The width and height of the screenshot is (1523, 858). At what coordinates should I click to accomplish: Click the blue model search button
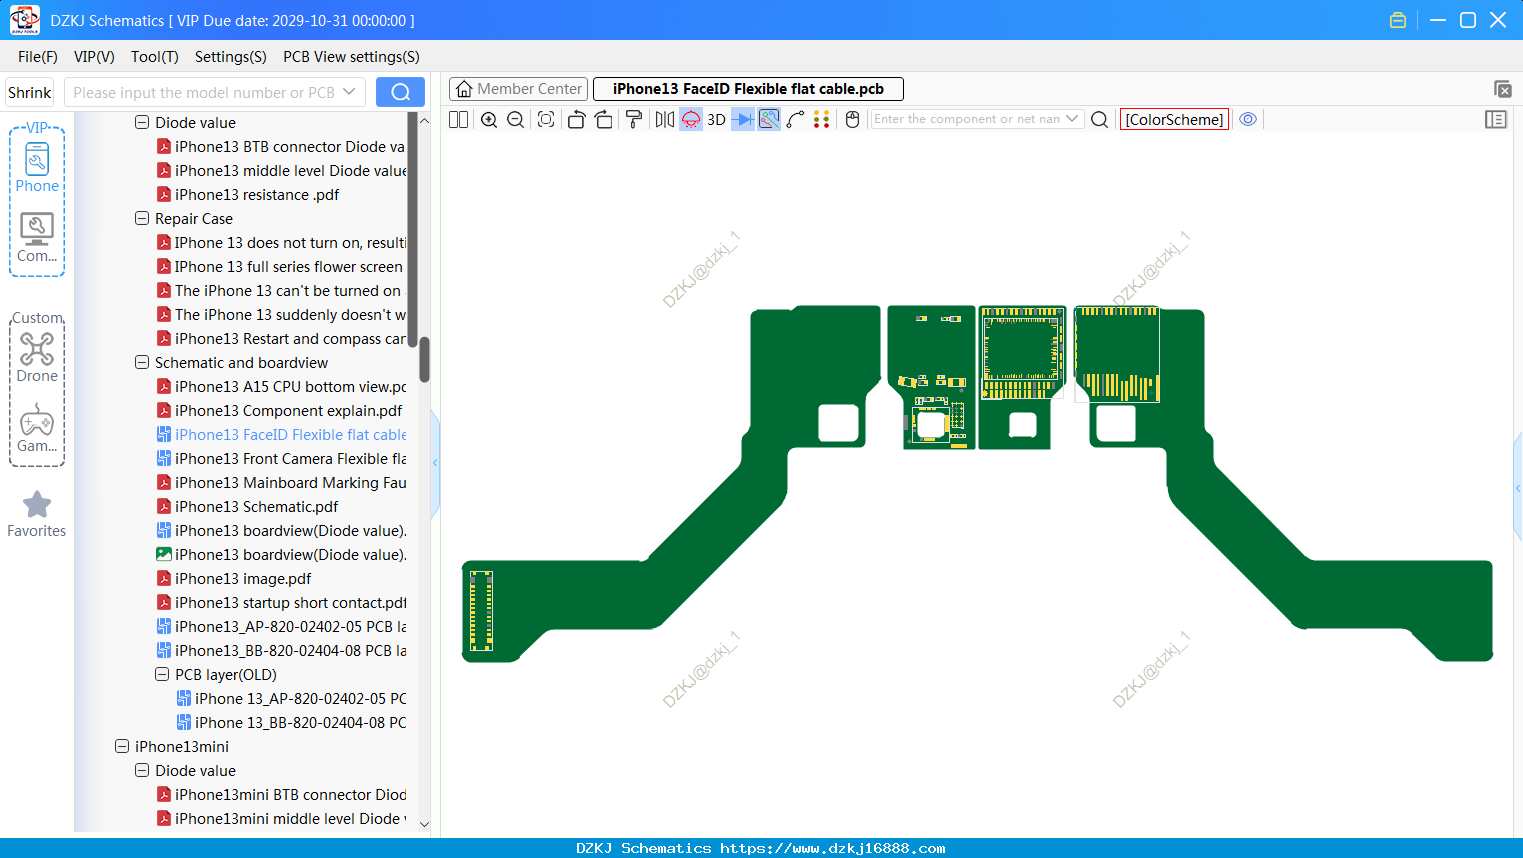tap(400, 92)
